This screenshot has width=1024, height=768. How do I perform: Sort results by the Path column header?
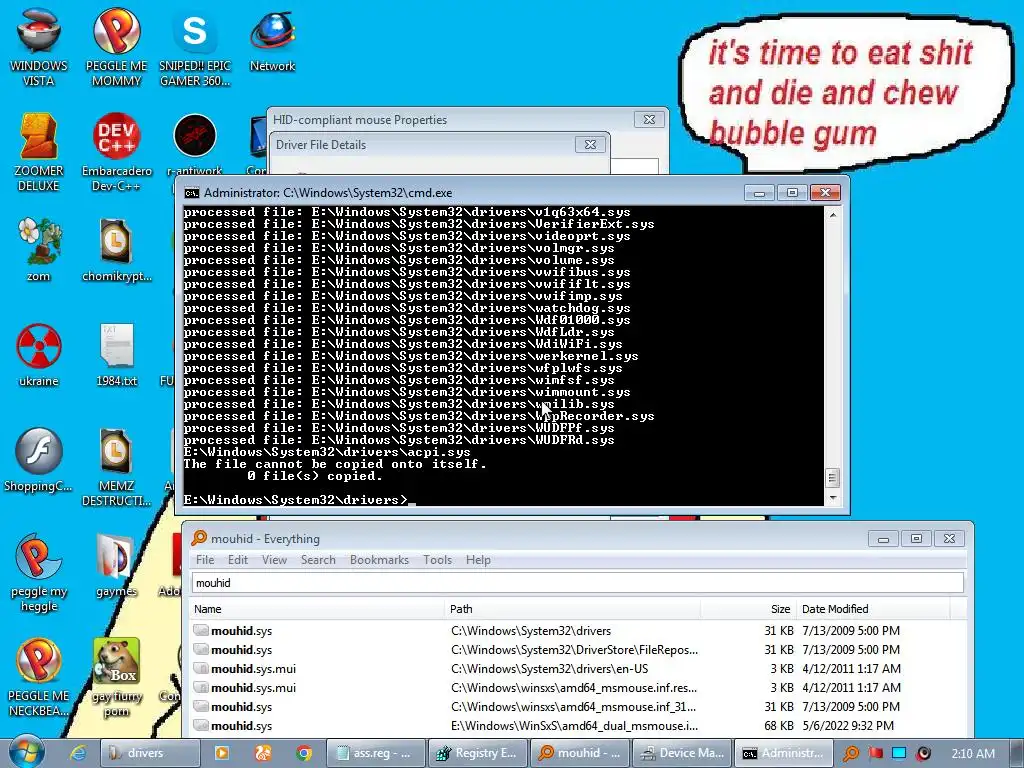point(573,609)
